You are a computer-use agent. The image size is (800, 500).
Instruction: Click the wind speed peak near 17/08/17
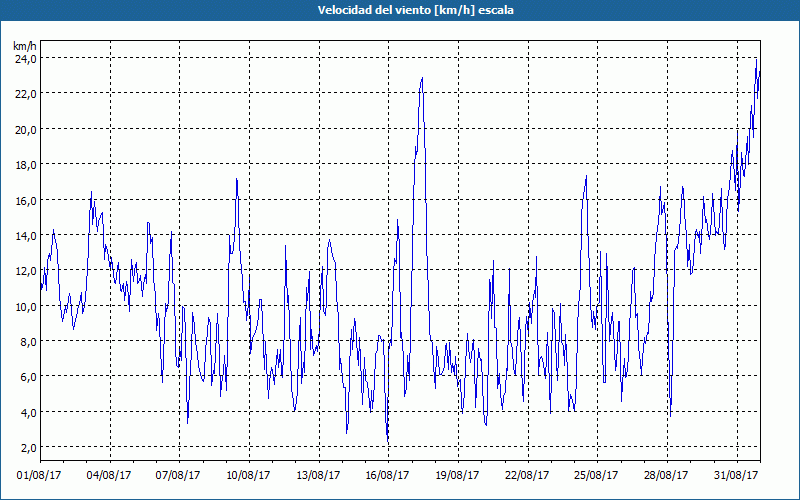(x=422, y=78)
